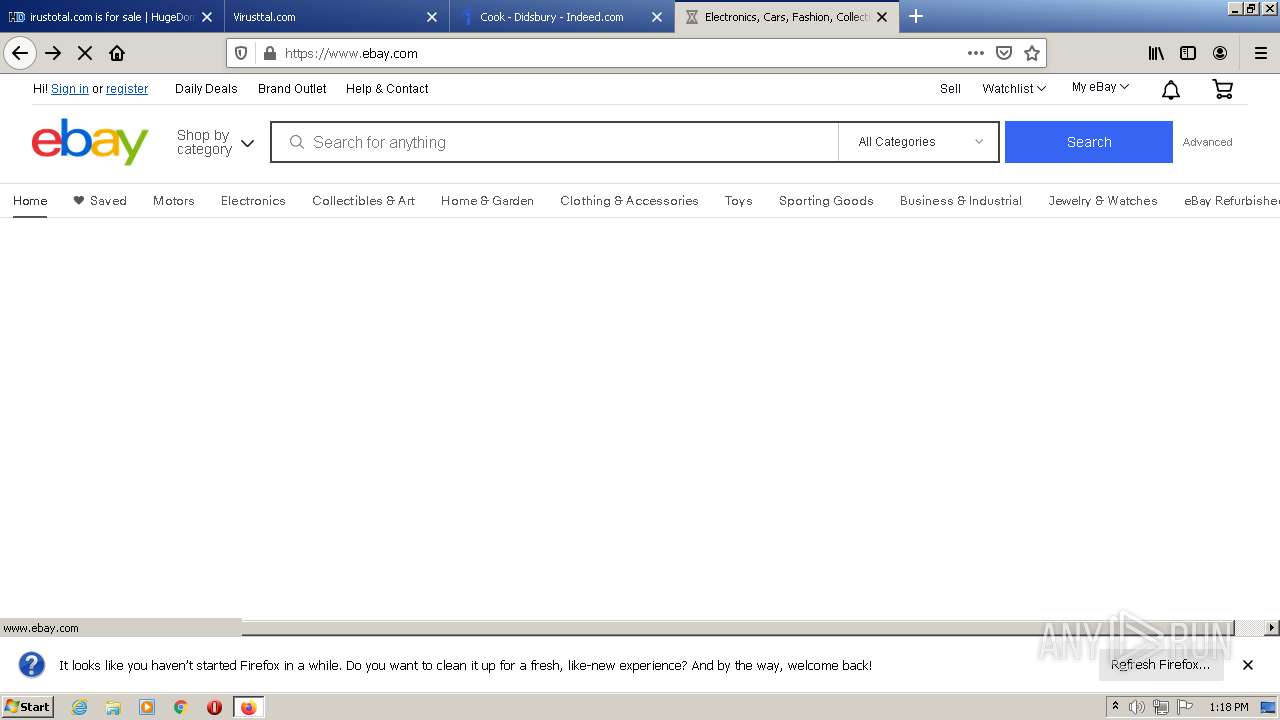
Task: Open the Clothing & Accessories category
Action: (629, 201)
